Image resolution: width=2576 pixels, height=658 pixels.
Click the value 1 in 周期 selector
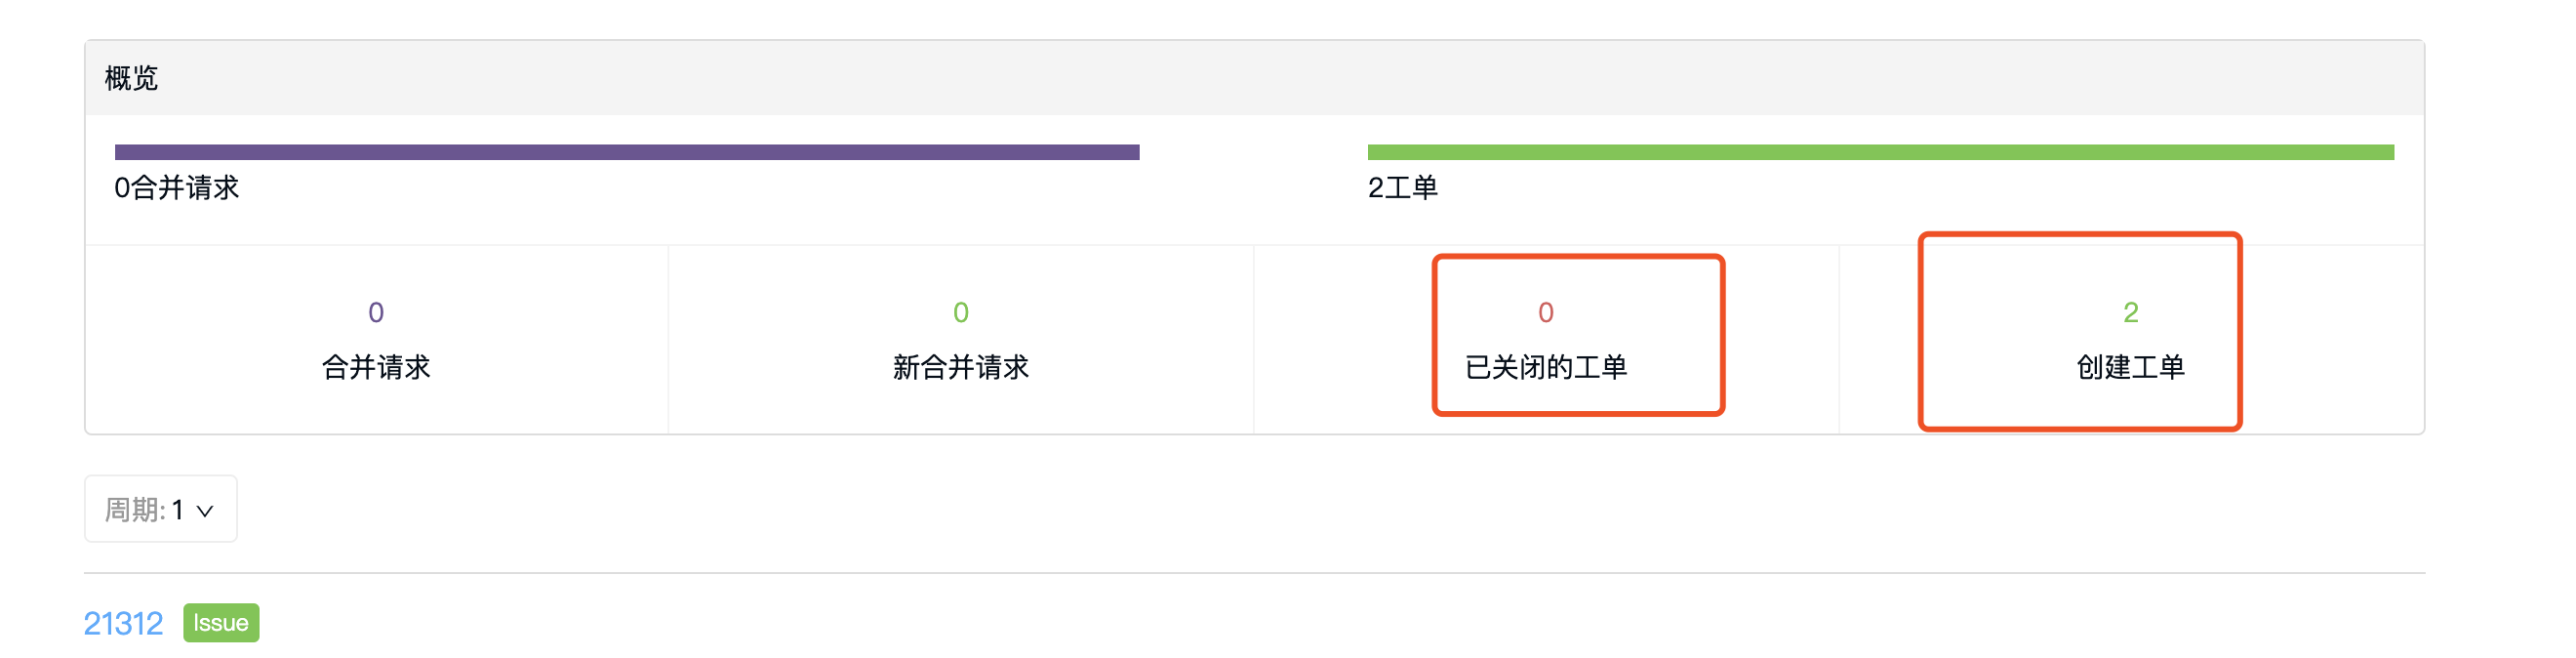(177, 510)
